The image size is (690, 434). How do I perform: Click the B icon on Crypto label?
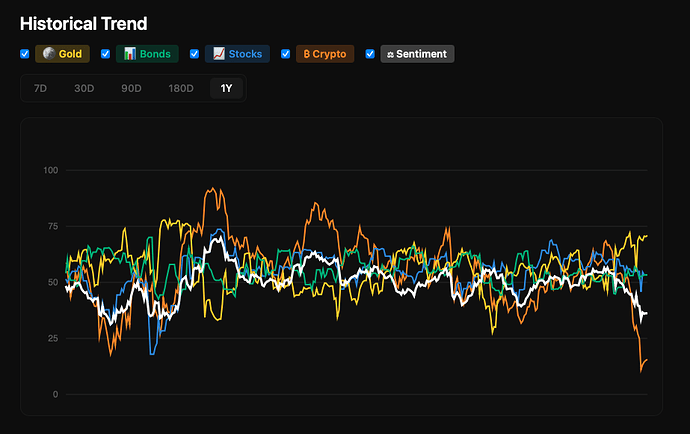305,54
